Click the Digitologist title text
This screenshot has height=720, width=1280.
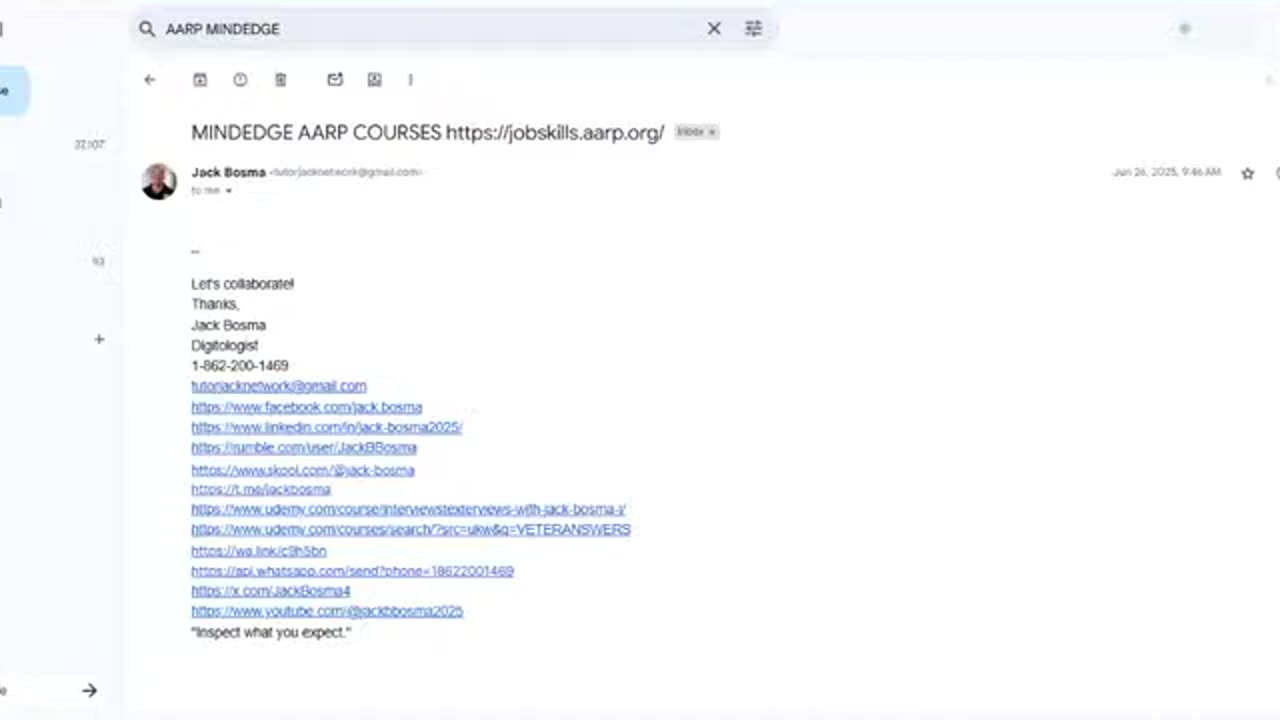click(x=225, y=345)
